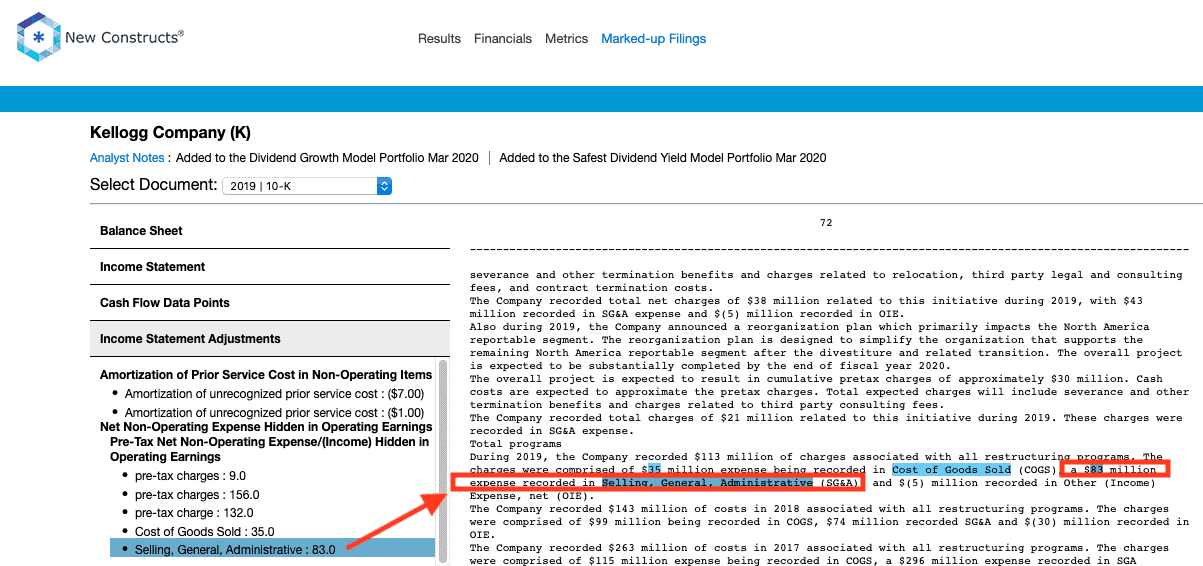
Task: Select the Cost of Goods Sold : 35.0 item
Action: click(205, 532)
